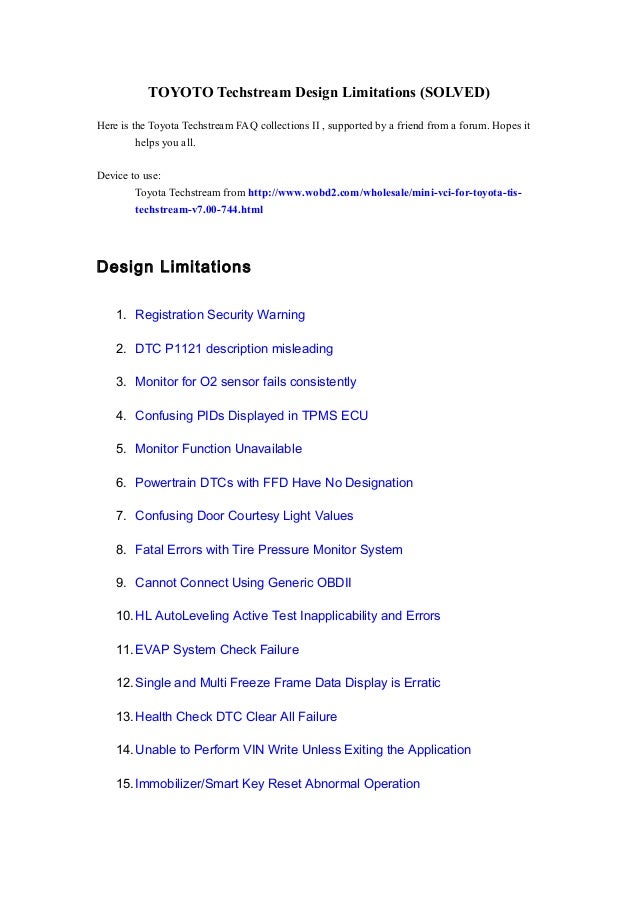Open 'Single and Multi Freeze Frame Data Display is Erratic'
Image resolution: width=638 pixels, height=903 pixels.
pyautogui.click(x=287, y=682)
